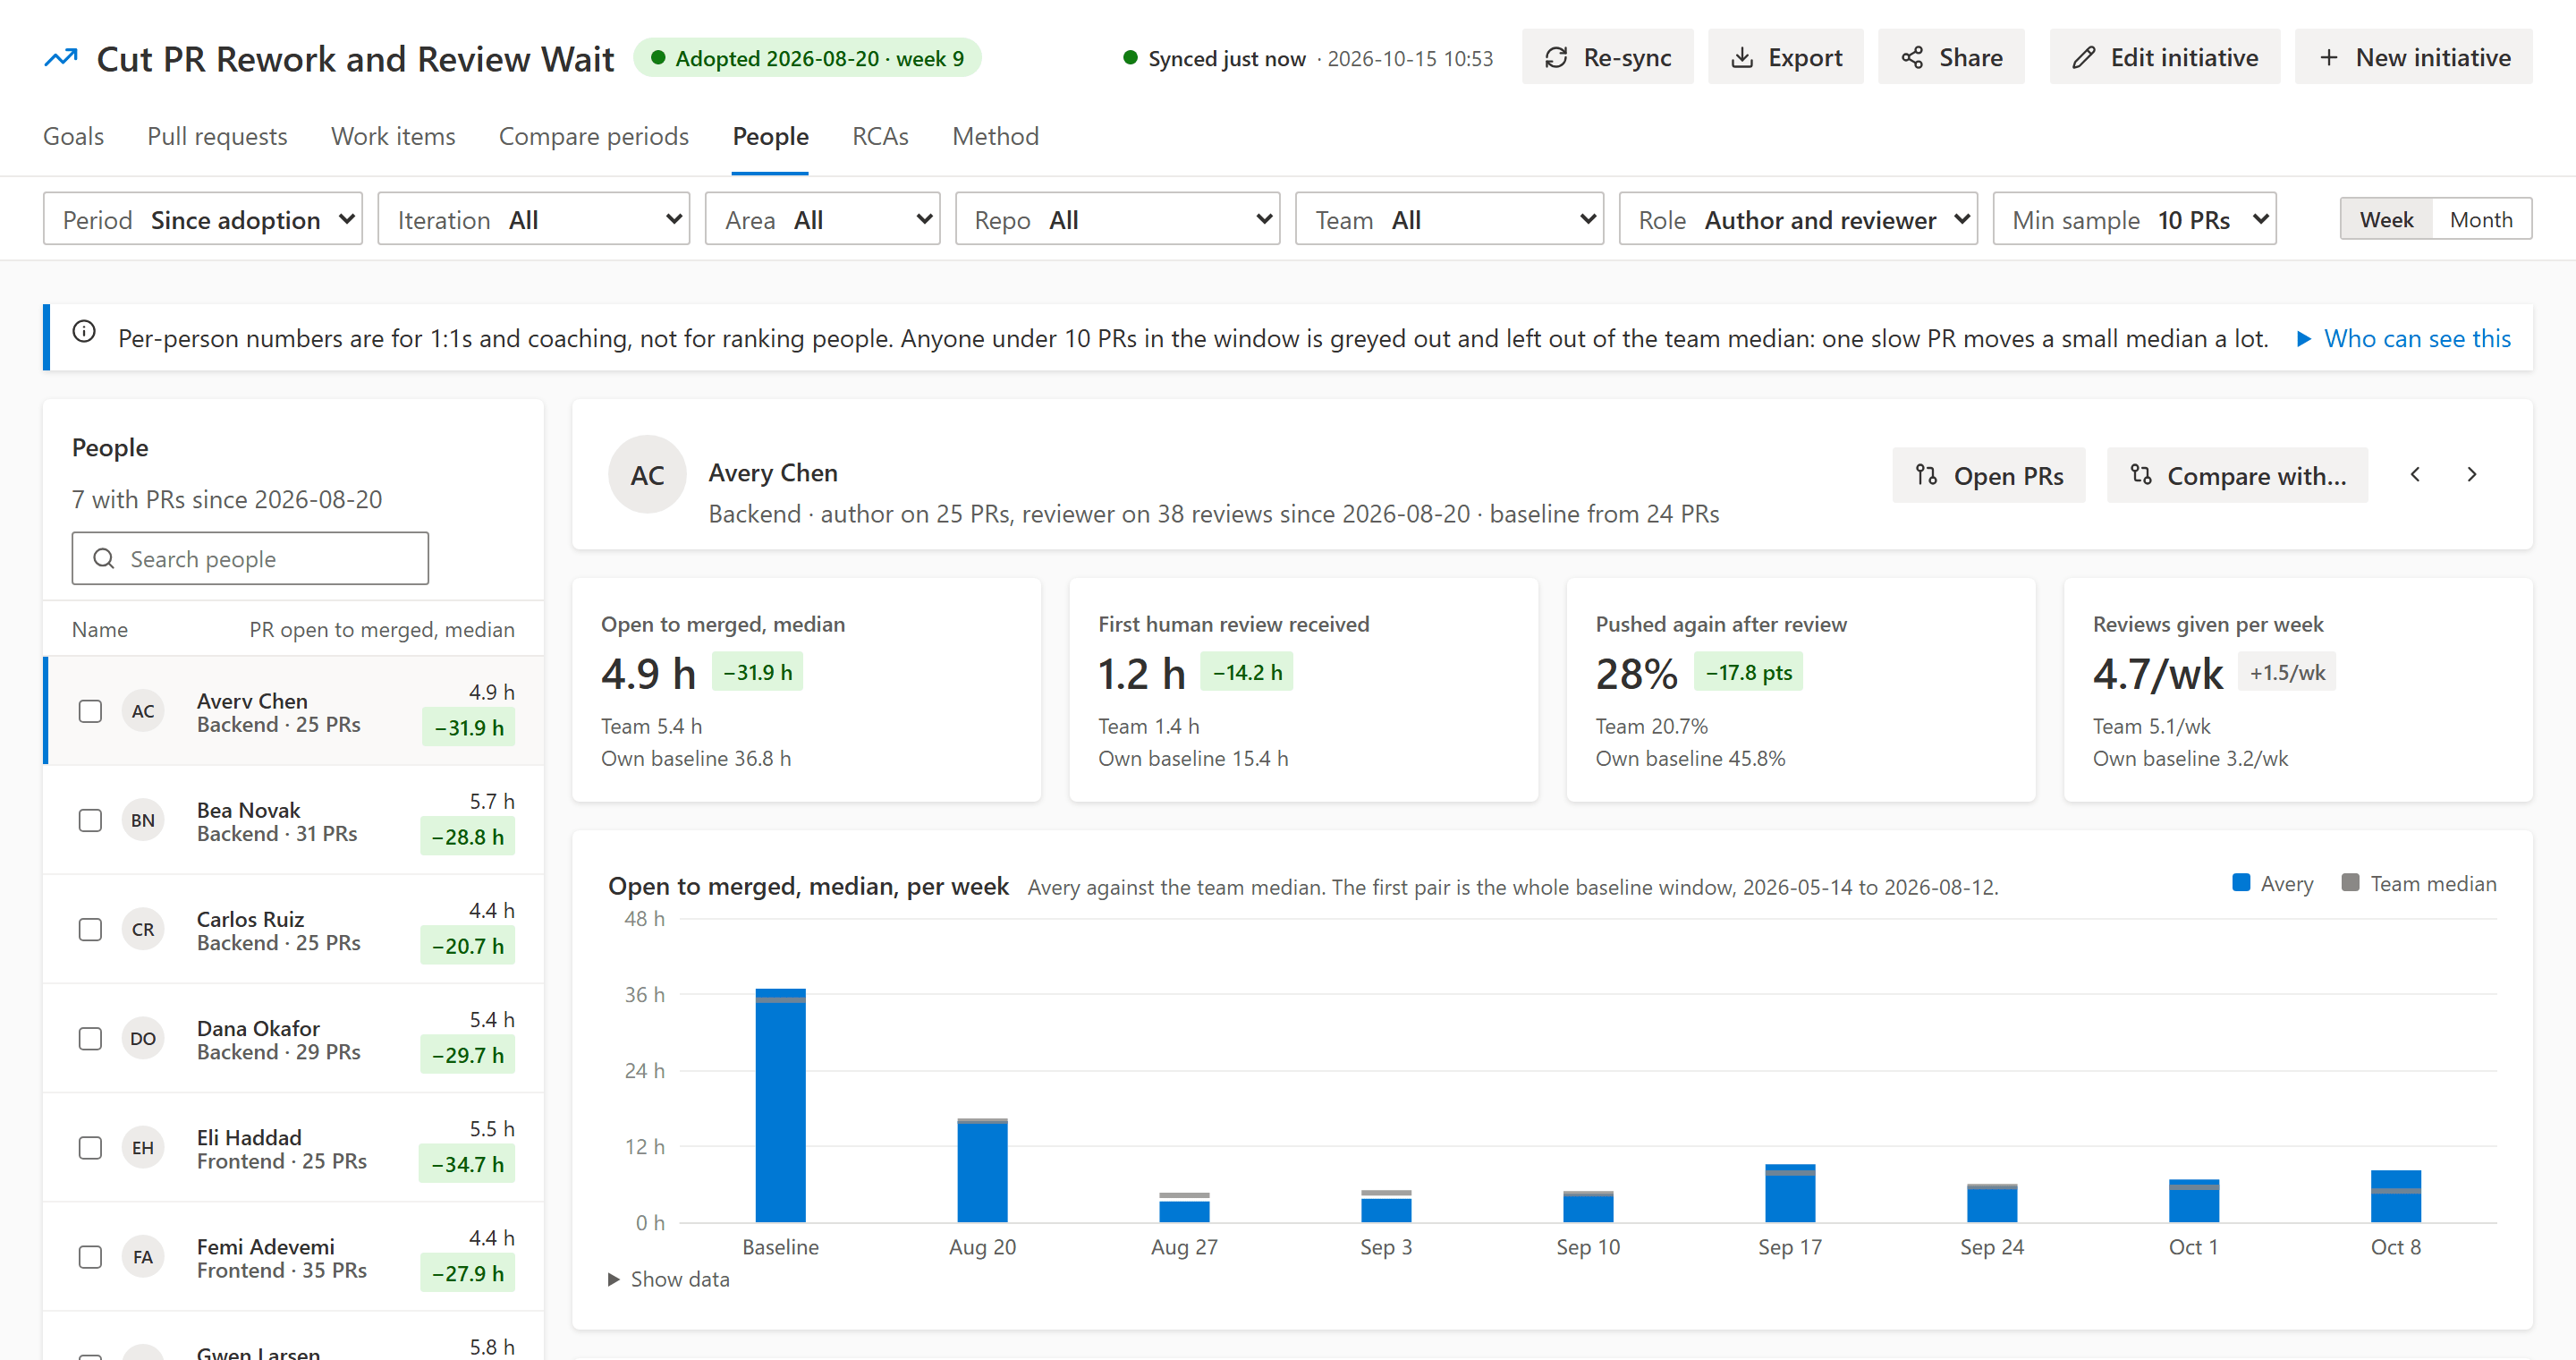The image size is (2576, 1360).
Task: Open the Period Since adoption dropdown
Action: (203, 219)
